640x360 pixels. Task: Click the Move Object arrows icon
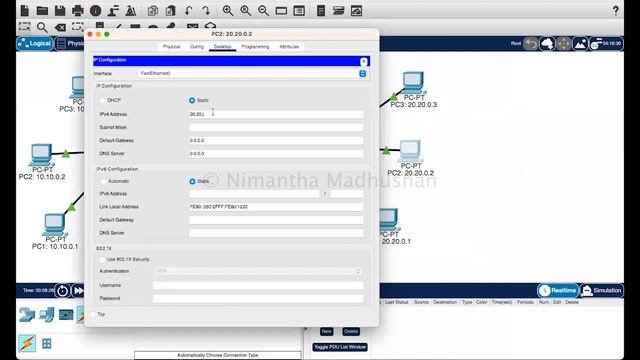[x=564, y=43]
